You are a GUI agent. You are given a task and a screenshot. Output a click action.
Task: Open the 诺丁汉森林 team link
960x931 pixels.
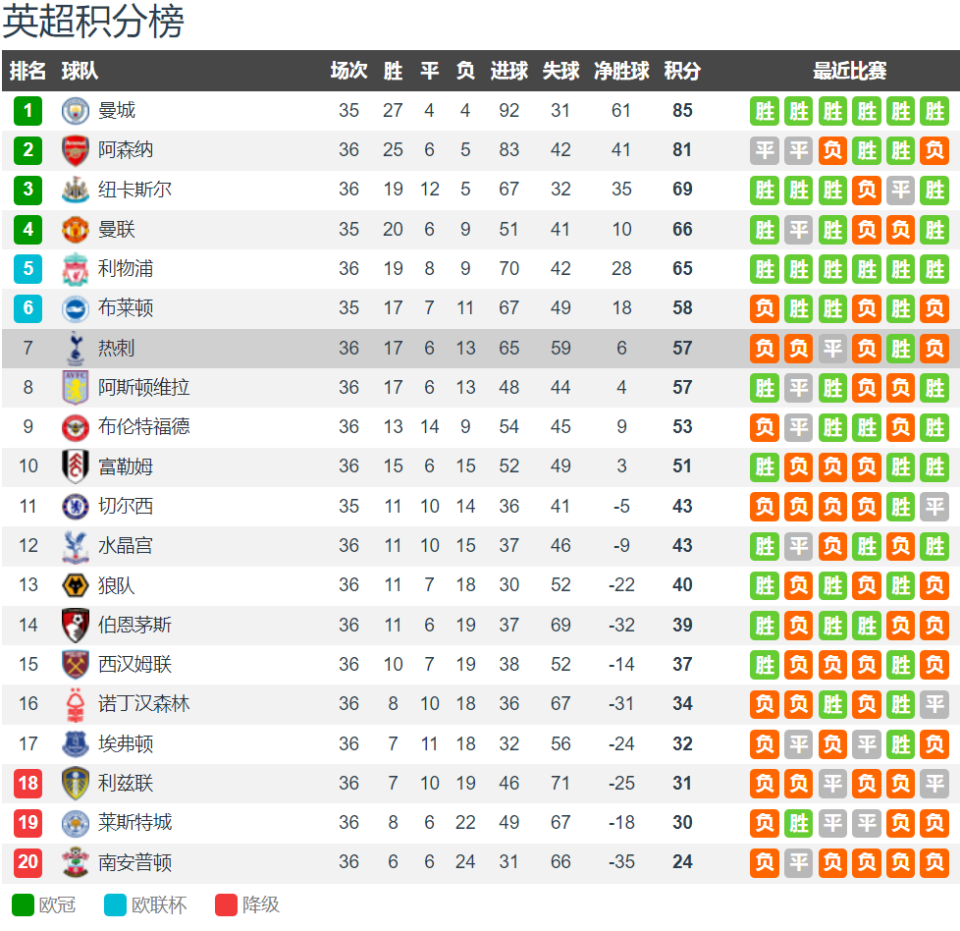144,704
